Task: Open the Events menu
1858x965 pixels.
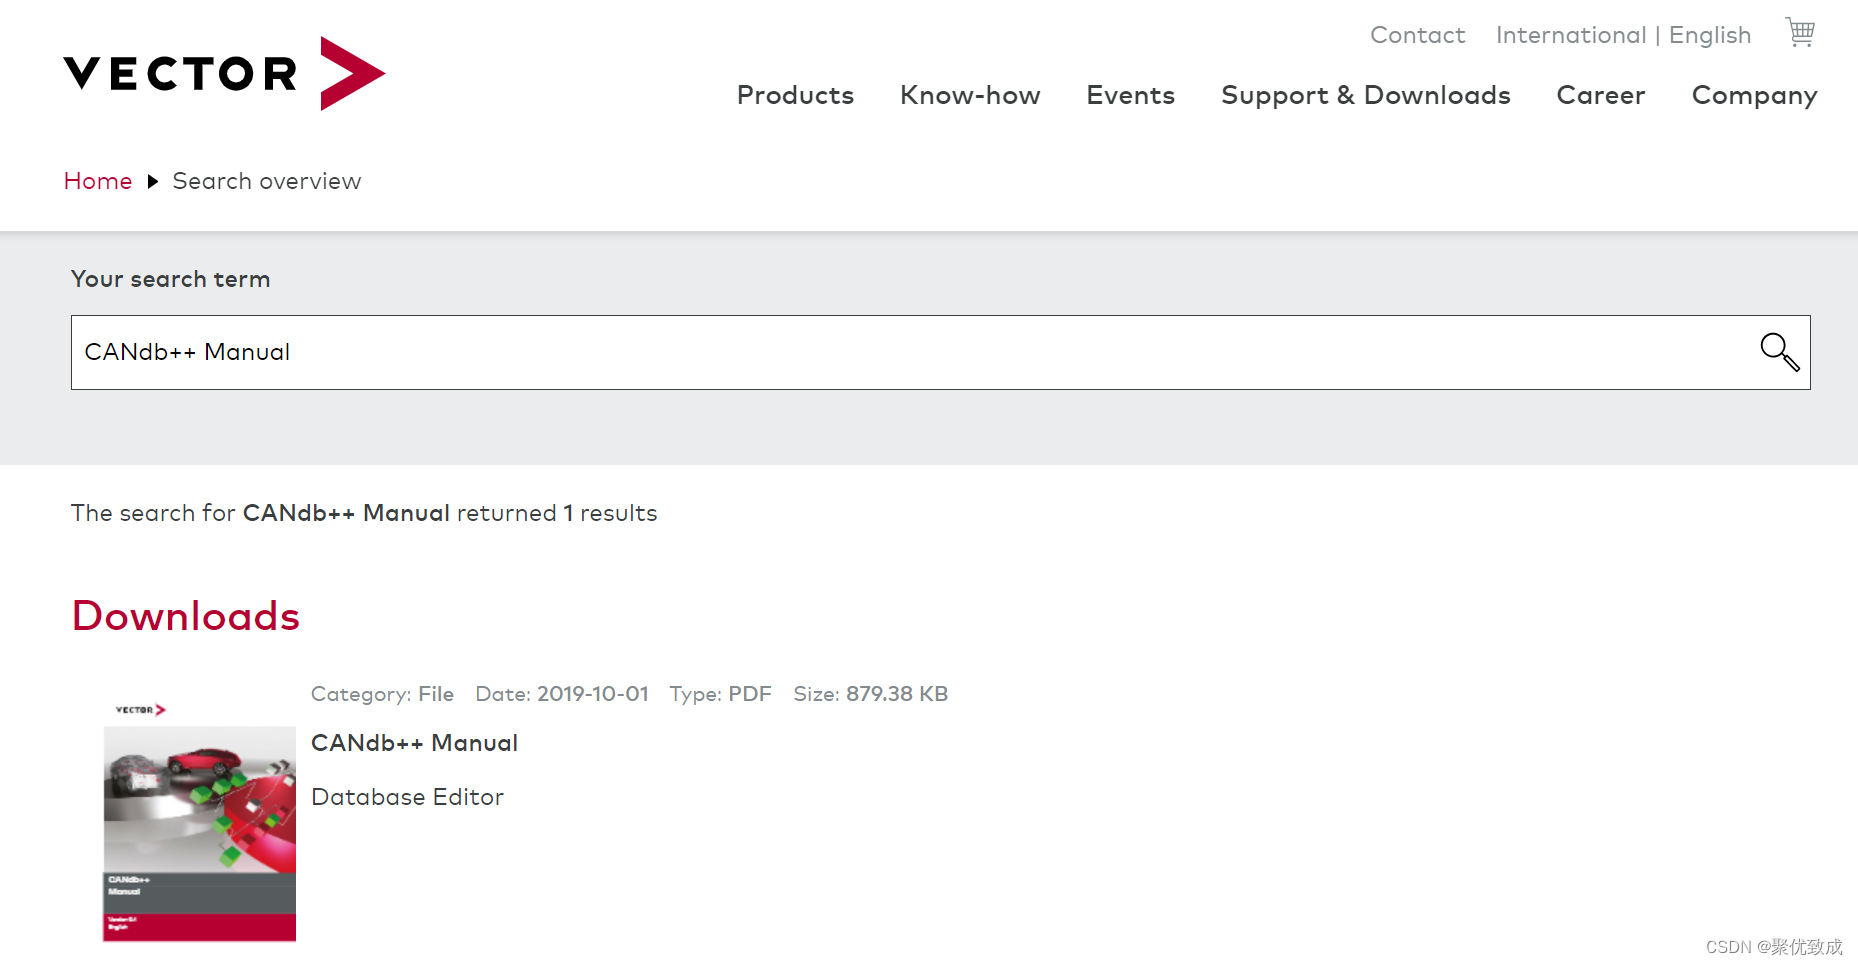Action: click(1130, 95)
